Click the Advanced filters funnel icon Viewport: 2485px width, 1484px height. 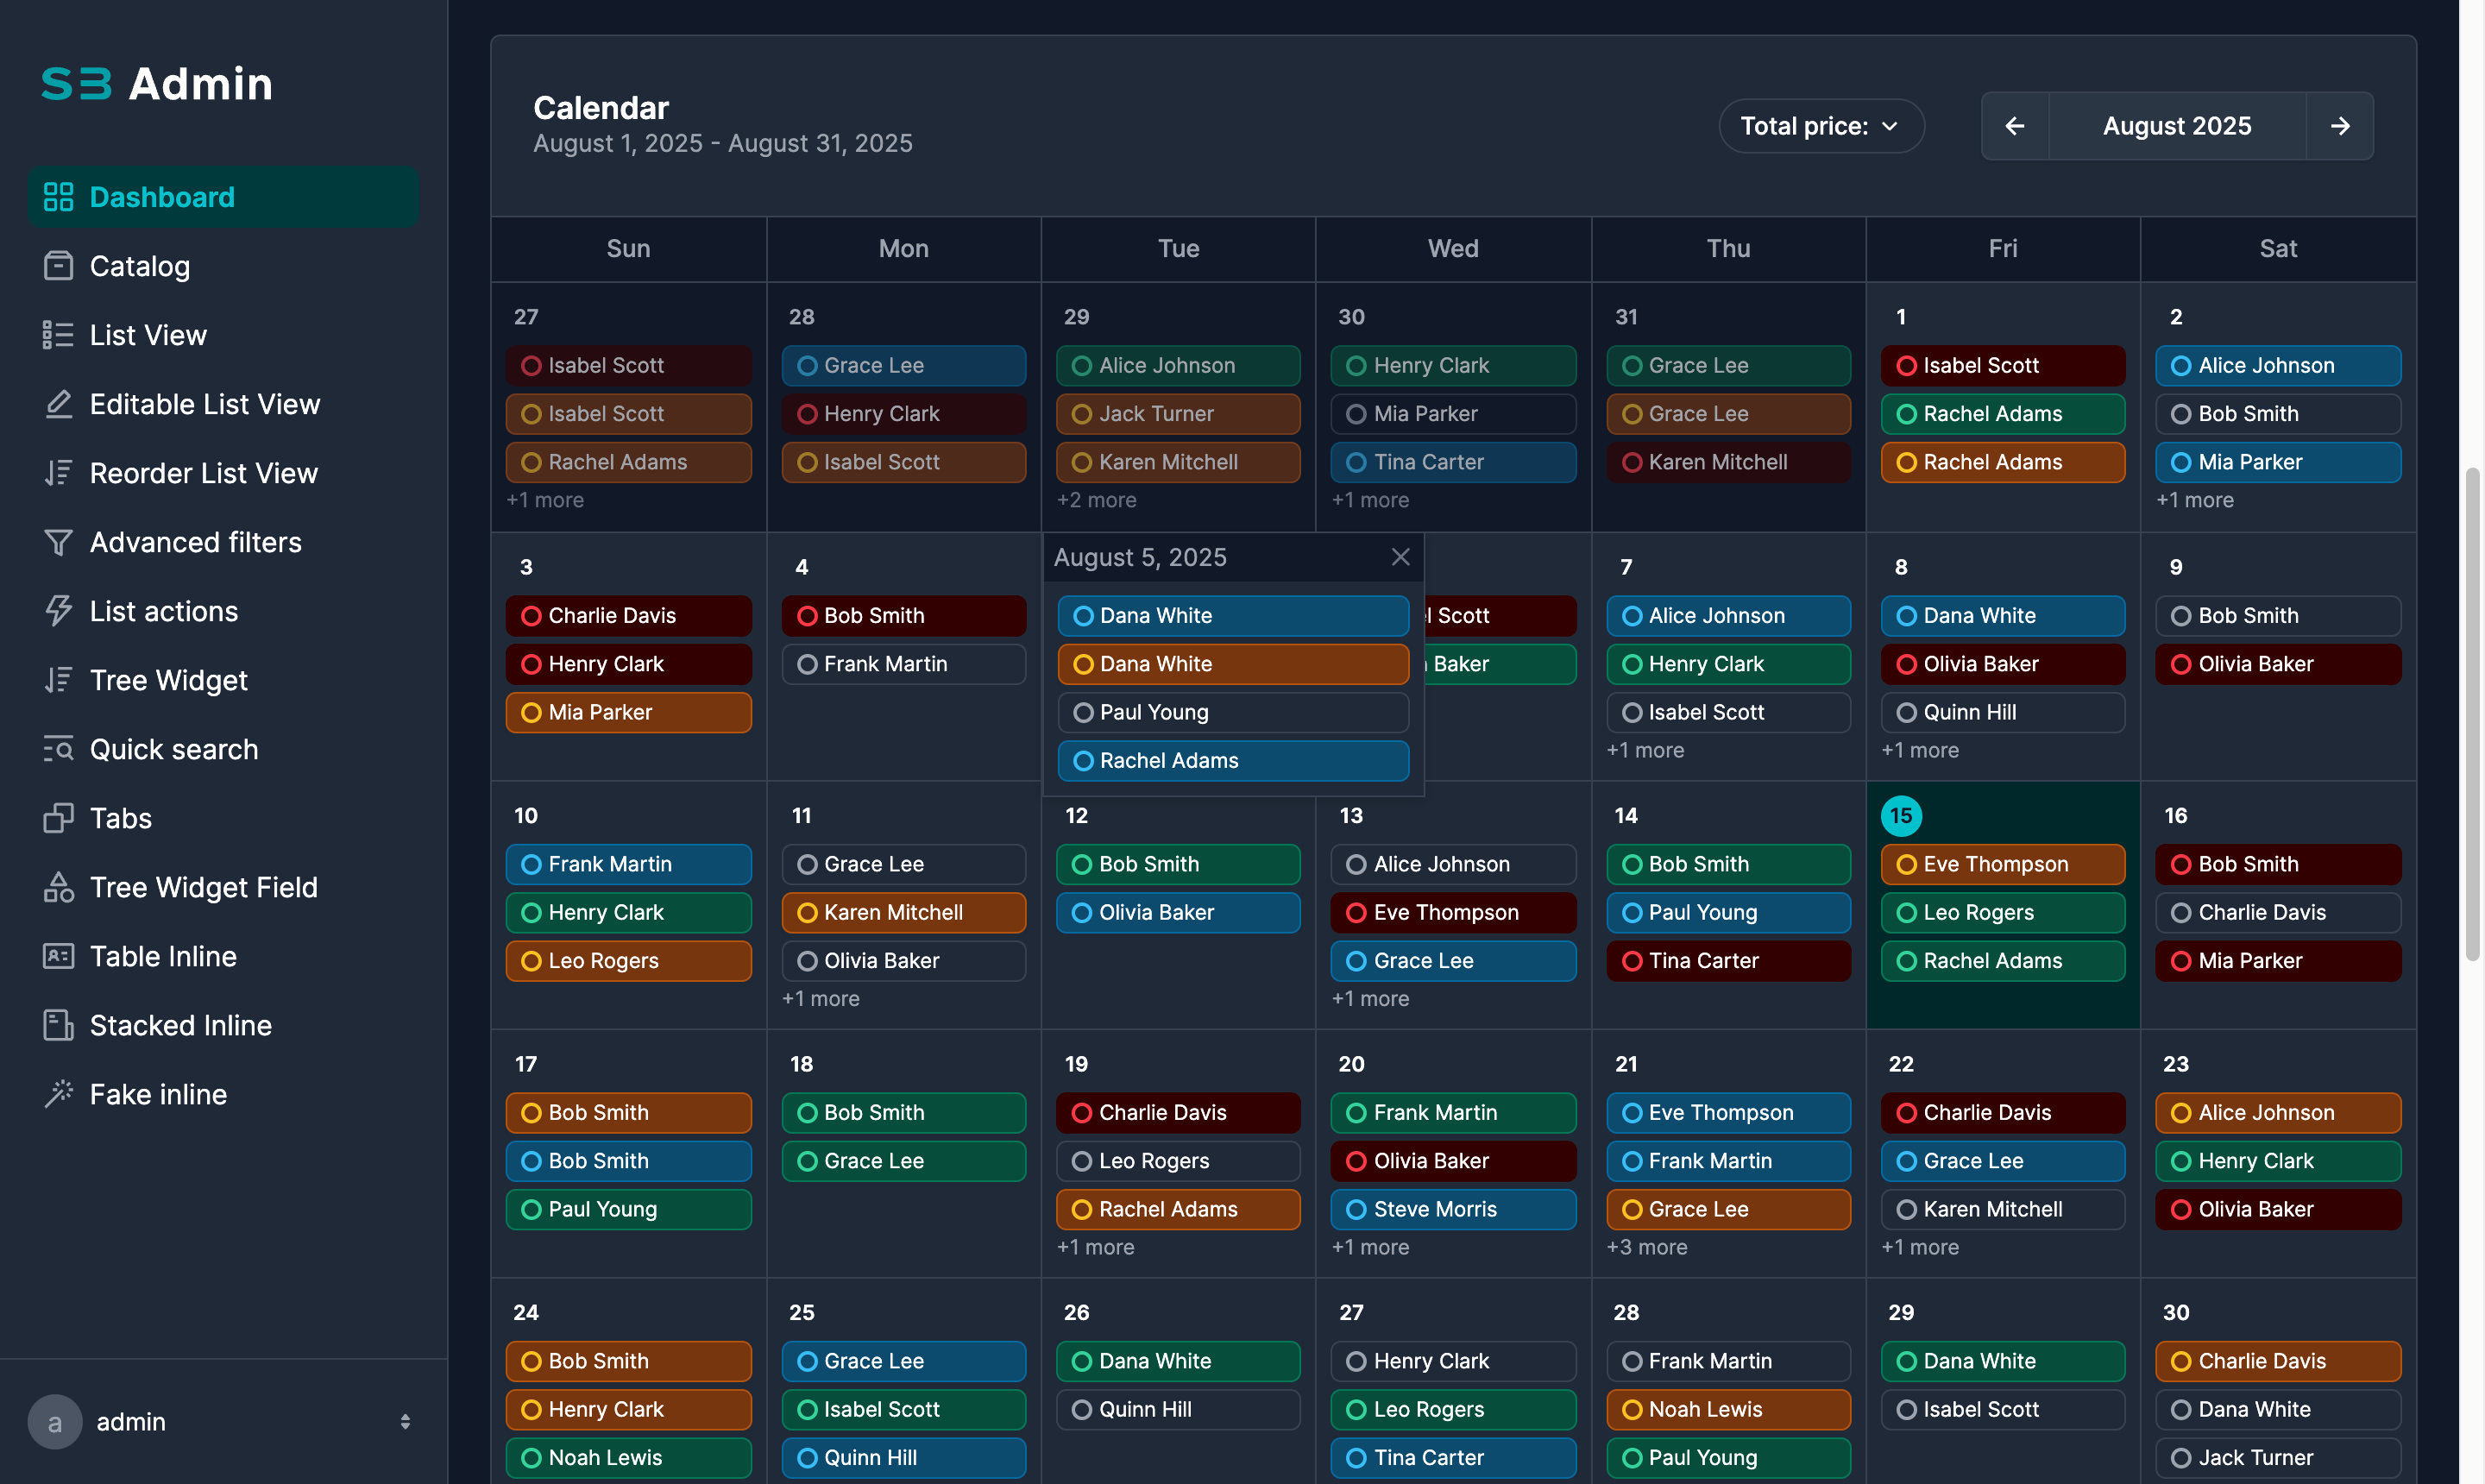click(x=58, y=542)
